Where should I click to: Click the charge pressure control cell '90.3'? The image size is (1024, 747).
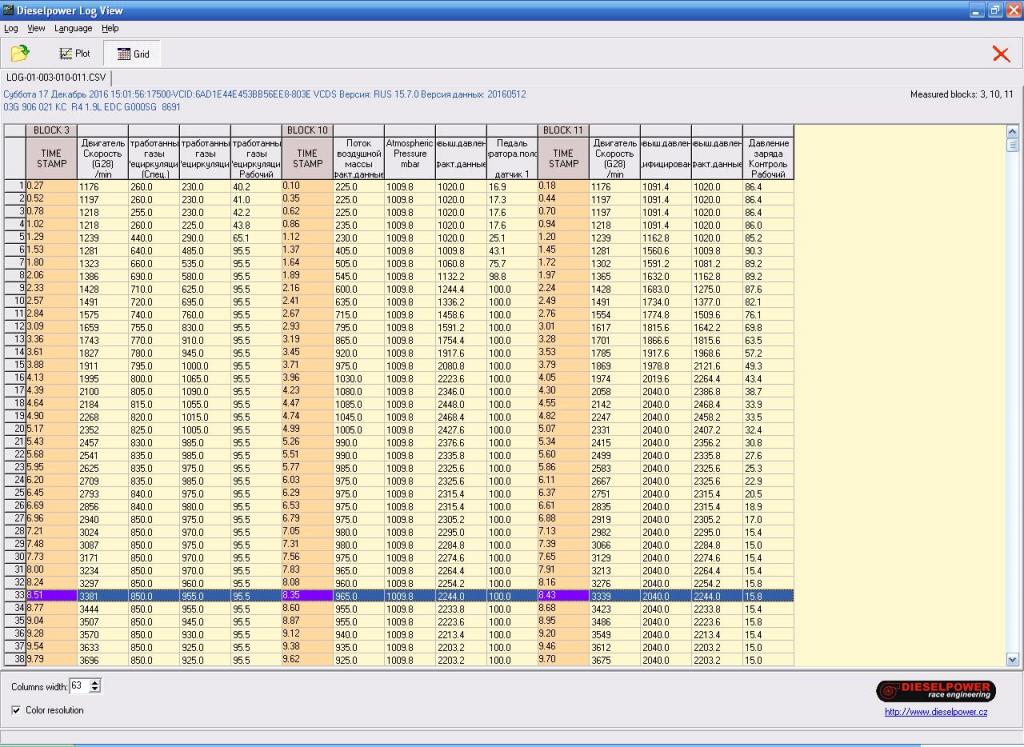(768, 250)
